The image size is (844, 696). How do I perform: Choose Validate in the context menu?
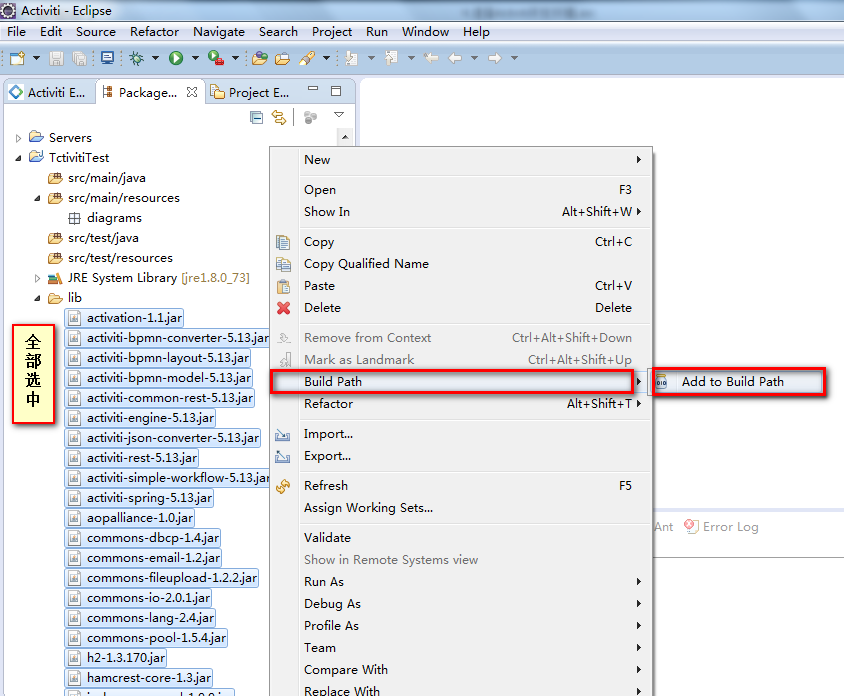click(458, 538)
